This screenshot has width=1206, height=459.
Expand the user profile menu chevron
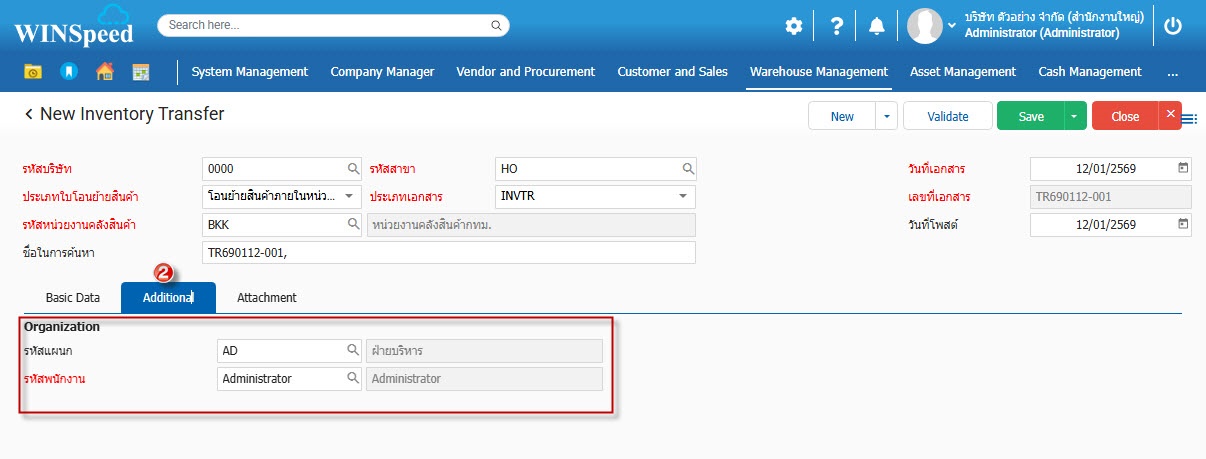coord(951,25)
